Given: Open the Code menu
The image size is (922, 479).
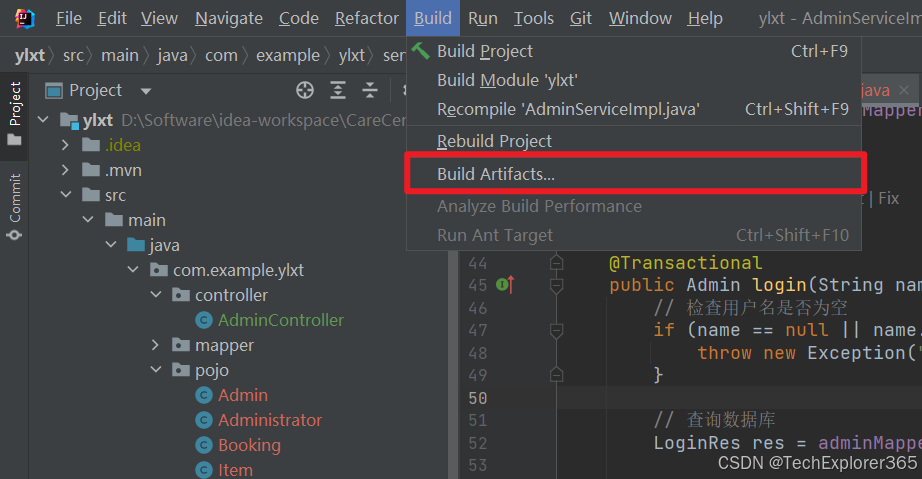Looking at the screenshot, I should coord(299,19).
